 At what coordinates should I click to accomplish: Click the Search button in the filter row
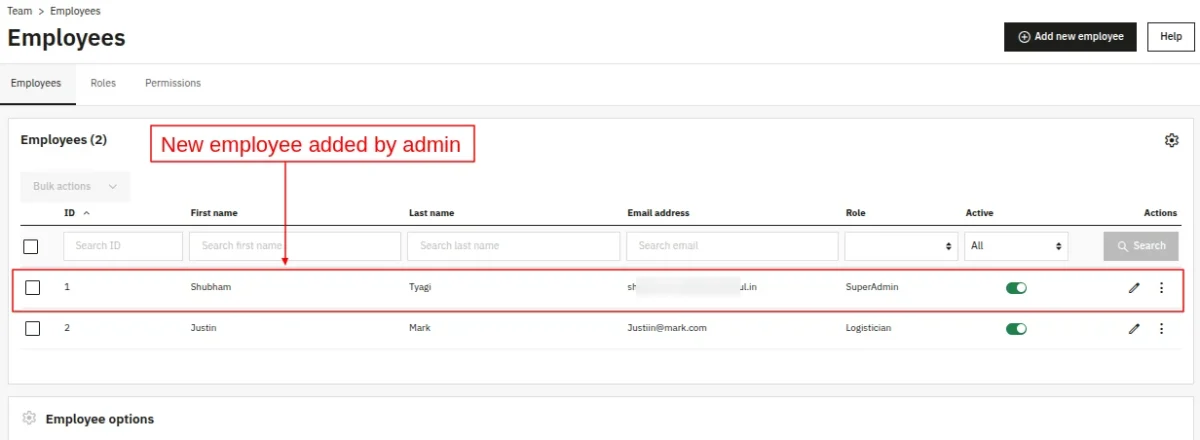click(1141, 246)
